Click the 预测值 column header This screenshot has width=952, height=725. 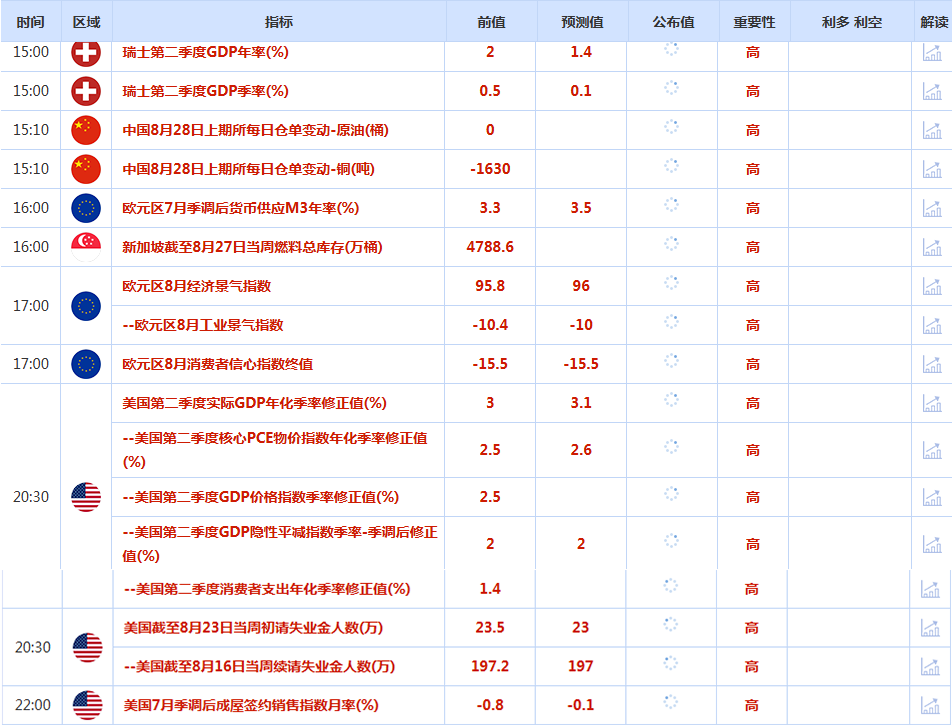click(582, 22)
